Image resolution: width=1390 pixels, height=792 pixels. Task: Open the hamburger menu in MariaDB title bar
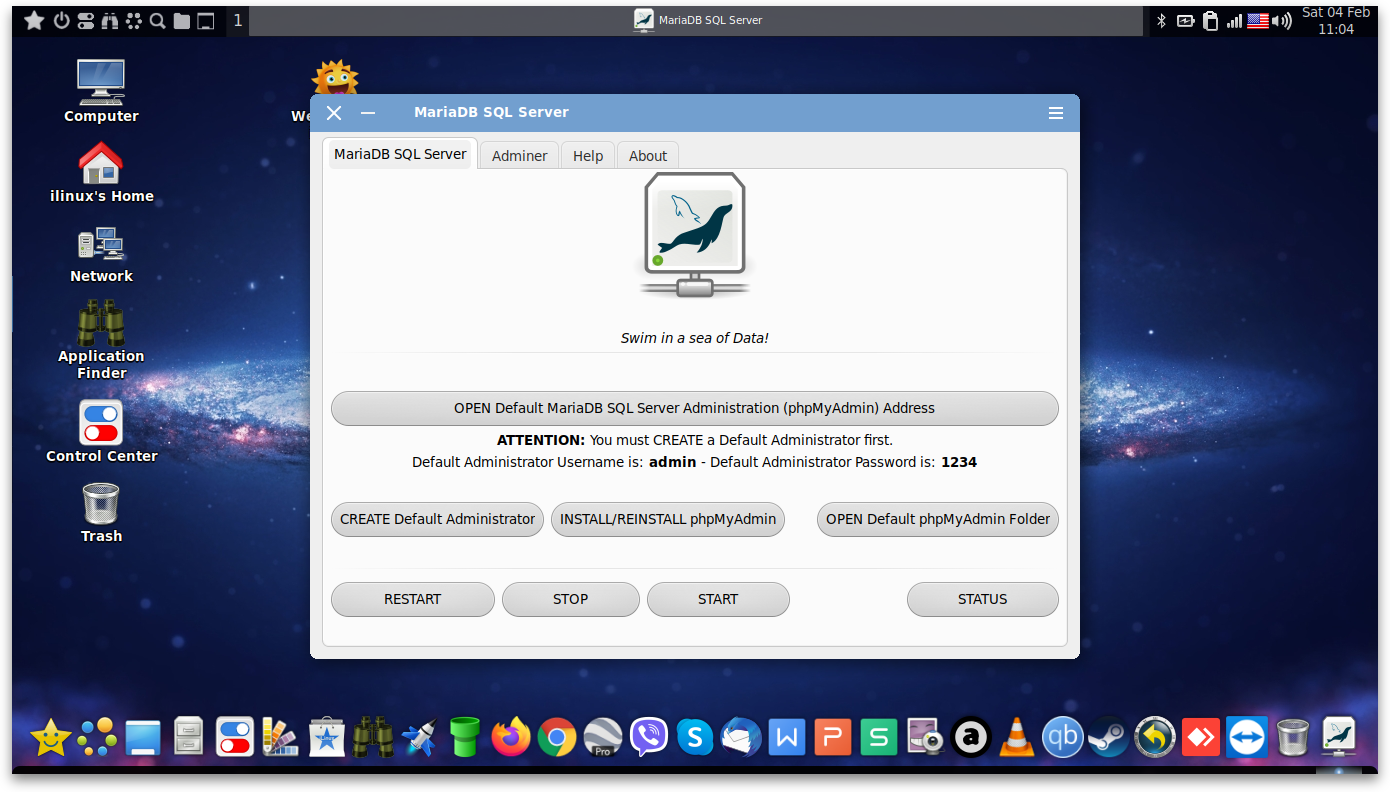click(x=1056, y=113)
